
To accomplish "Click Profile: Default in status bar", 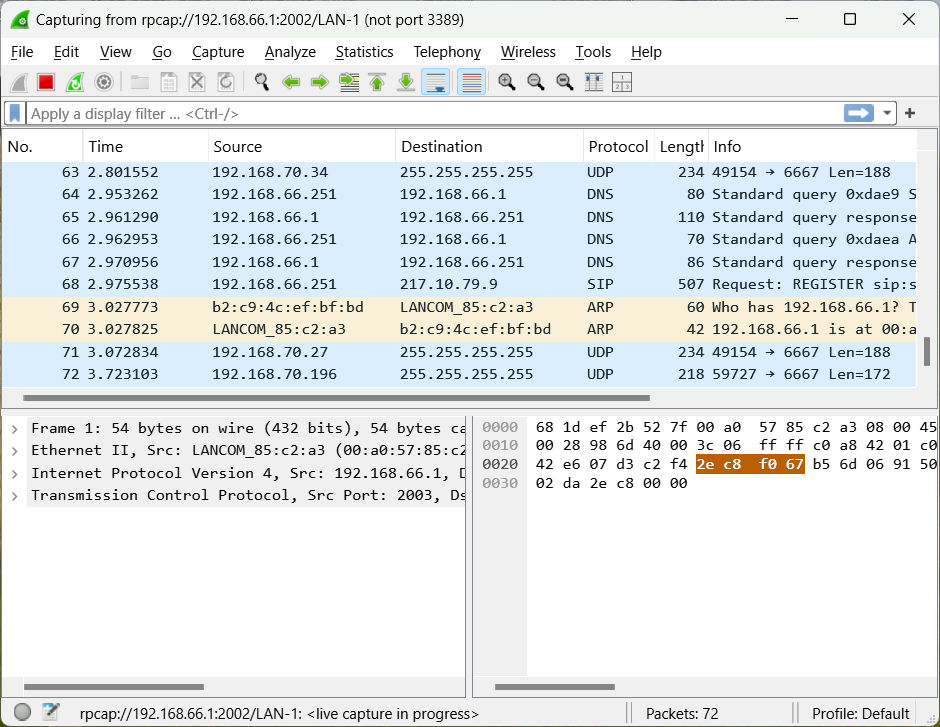I will pos(860,713).
